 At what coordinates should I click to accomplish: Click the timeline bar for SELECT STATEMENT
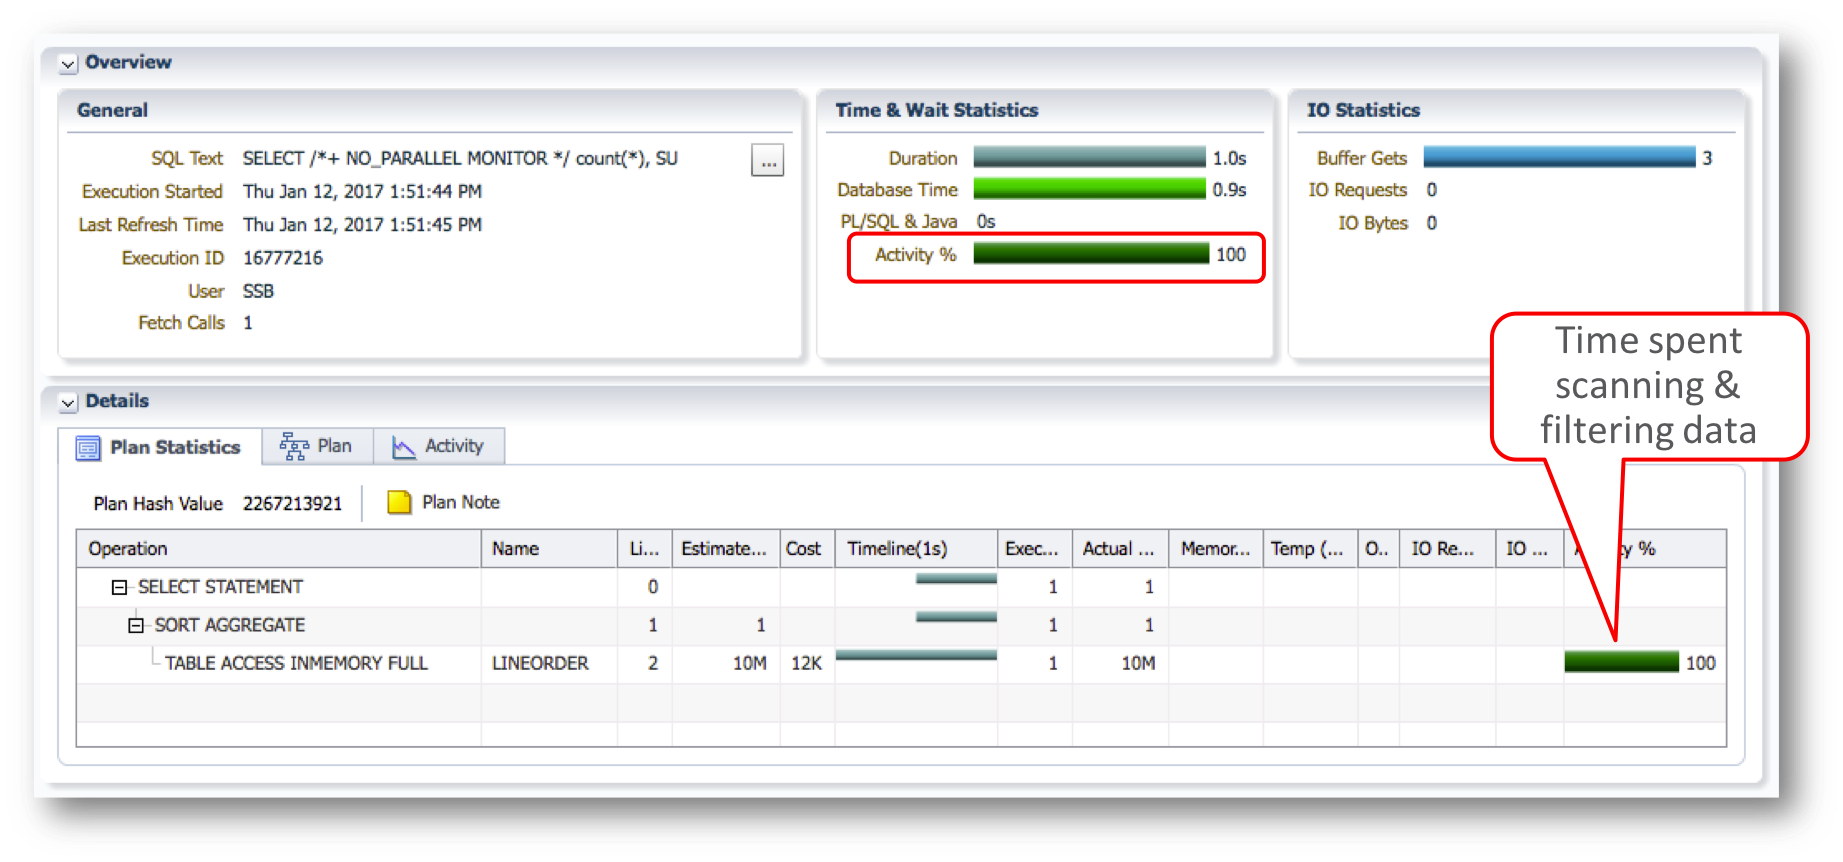tap(956, 579)
